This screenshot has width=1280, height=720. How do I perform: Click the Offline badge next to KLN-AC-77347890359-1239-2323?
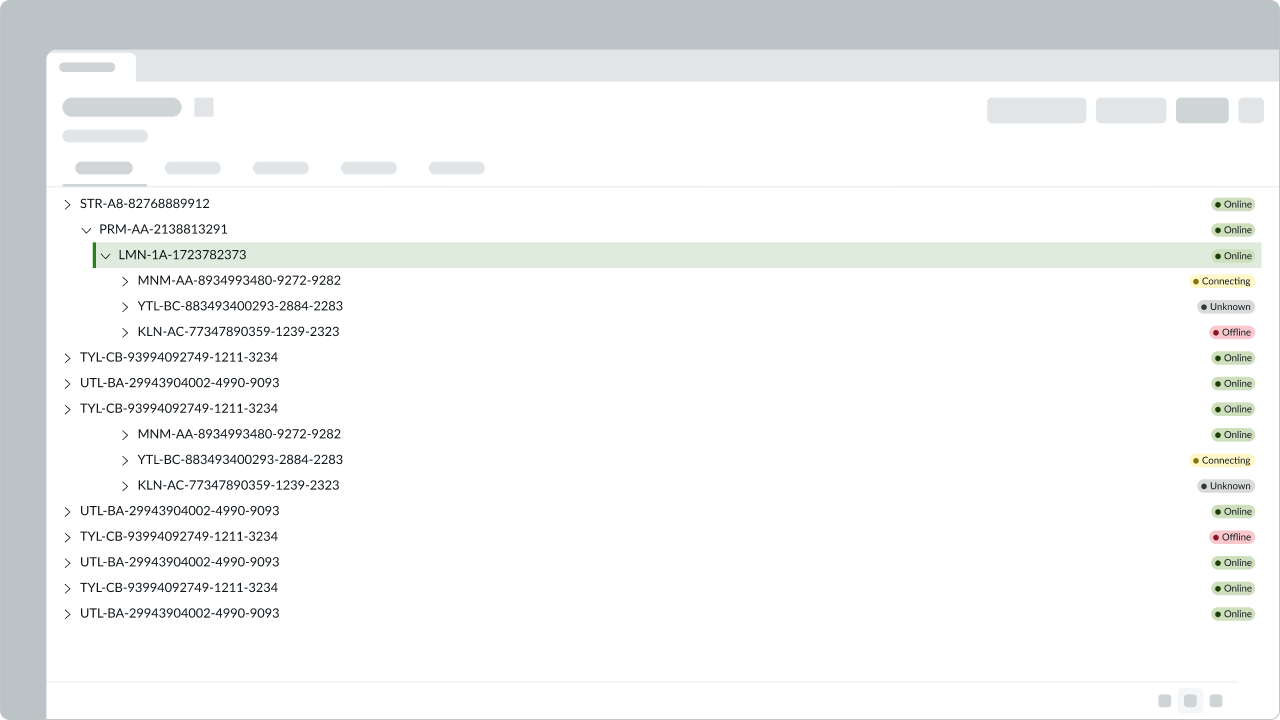1232,331
